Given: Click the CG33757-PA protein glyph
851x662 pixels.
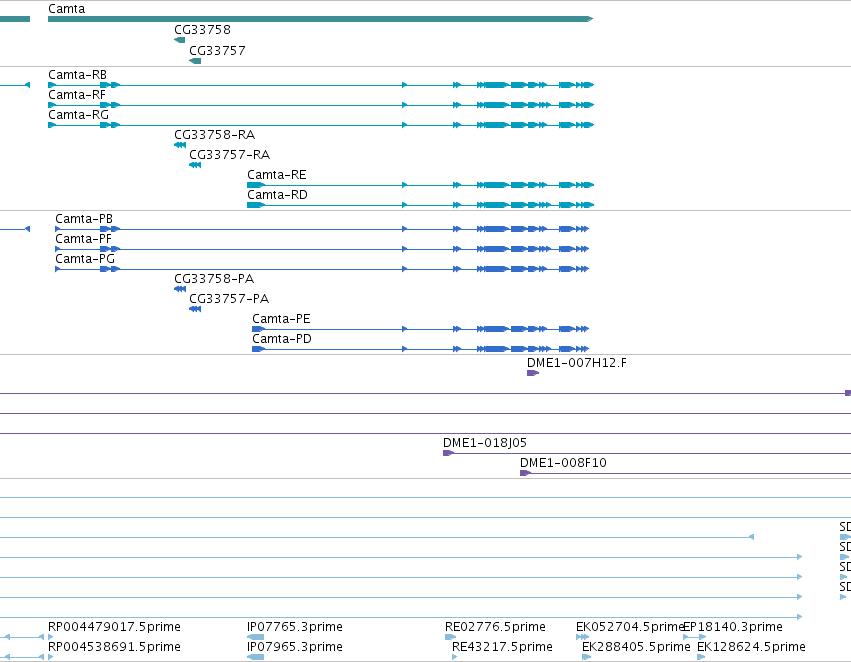Looking at the screenshot, I should coord(195,309).
